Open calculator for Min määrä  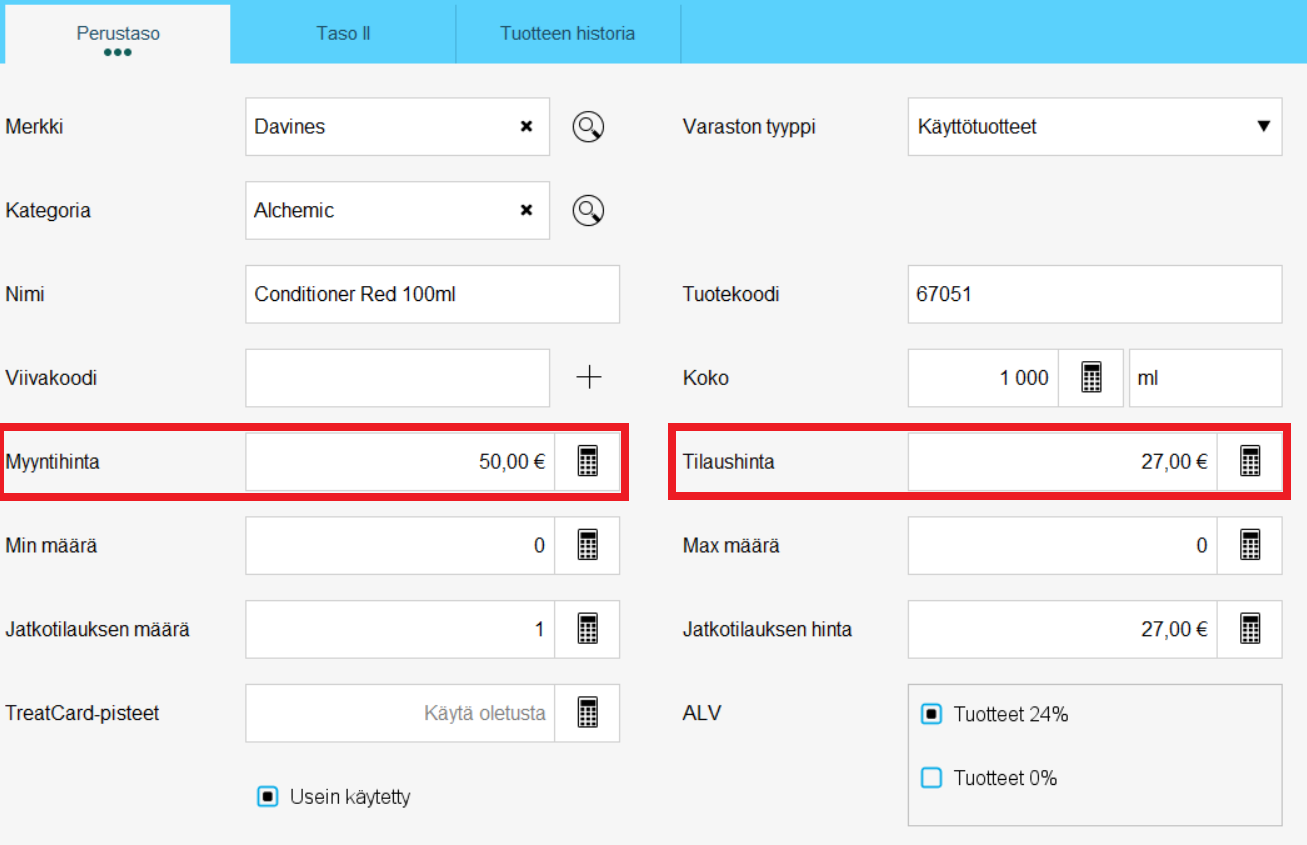click(588, 546)
